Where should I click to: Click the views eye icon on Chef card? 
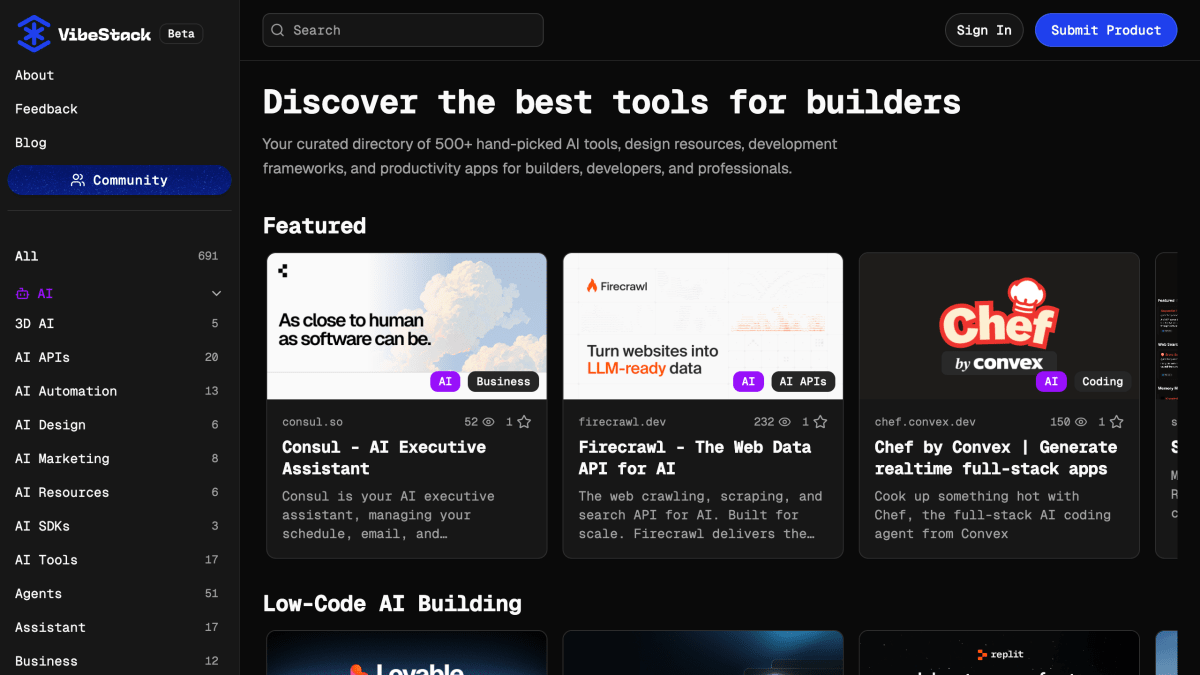[1081, 422]
